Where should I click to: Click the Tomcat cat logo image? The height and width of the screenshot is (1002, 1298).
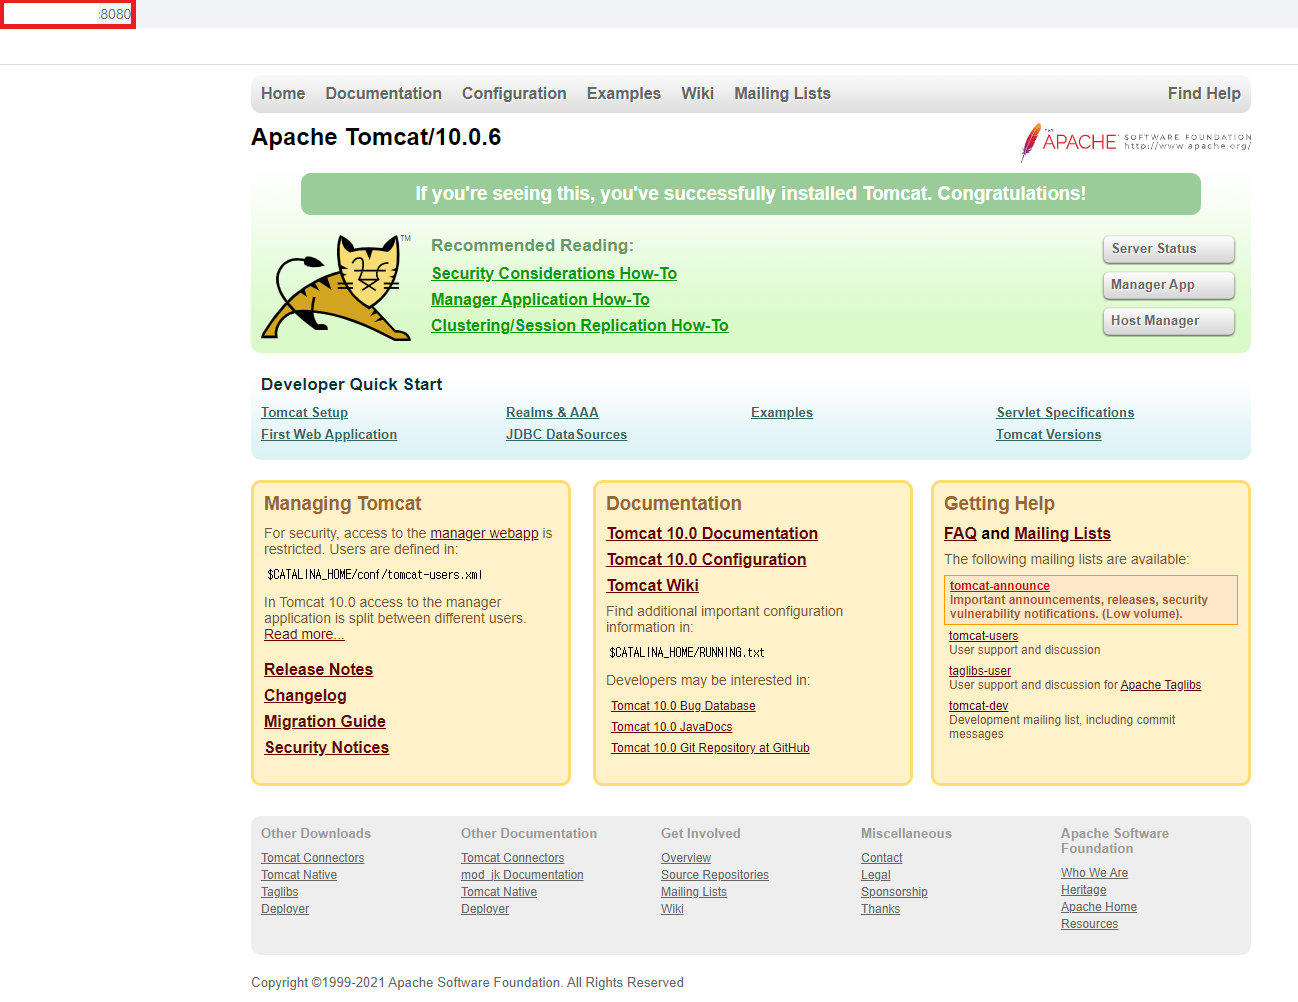pos(336,288)
